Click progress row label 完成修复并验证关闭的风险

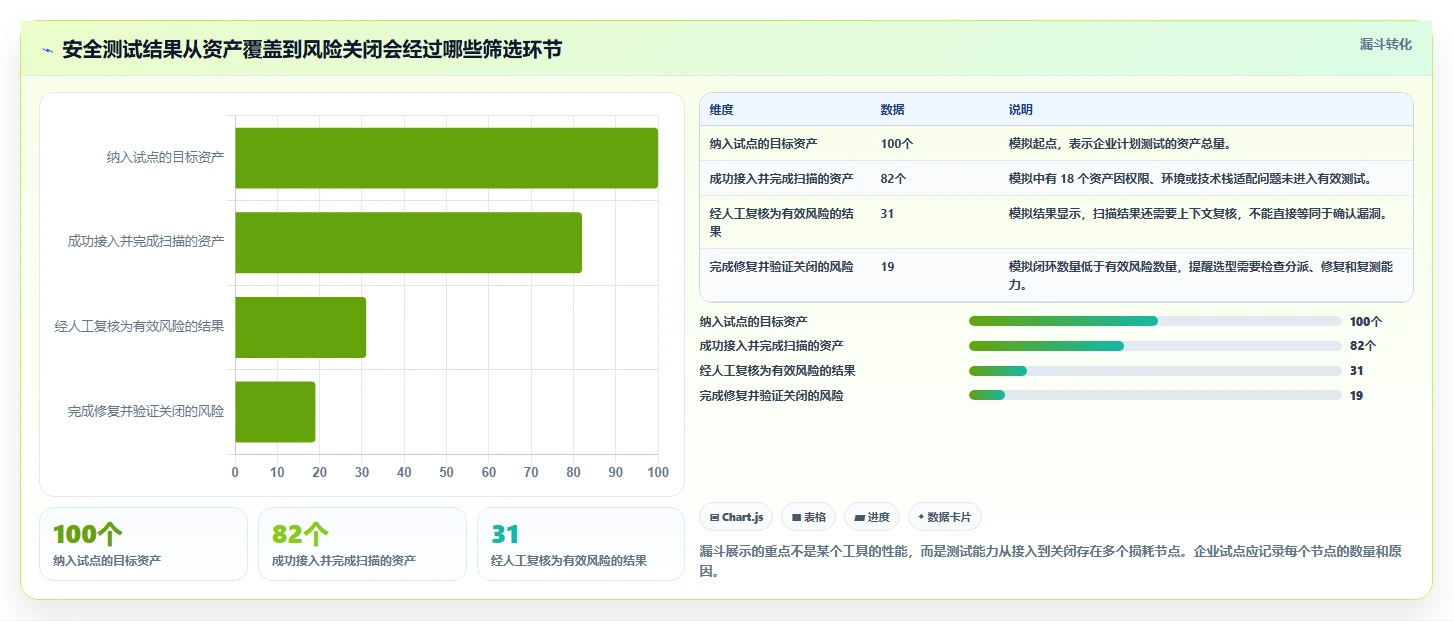click(x=771, y=396)
